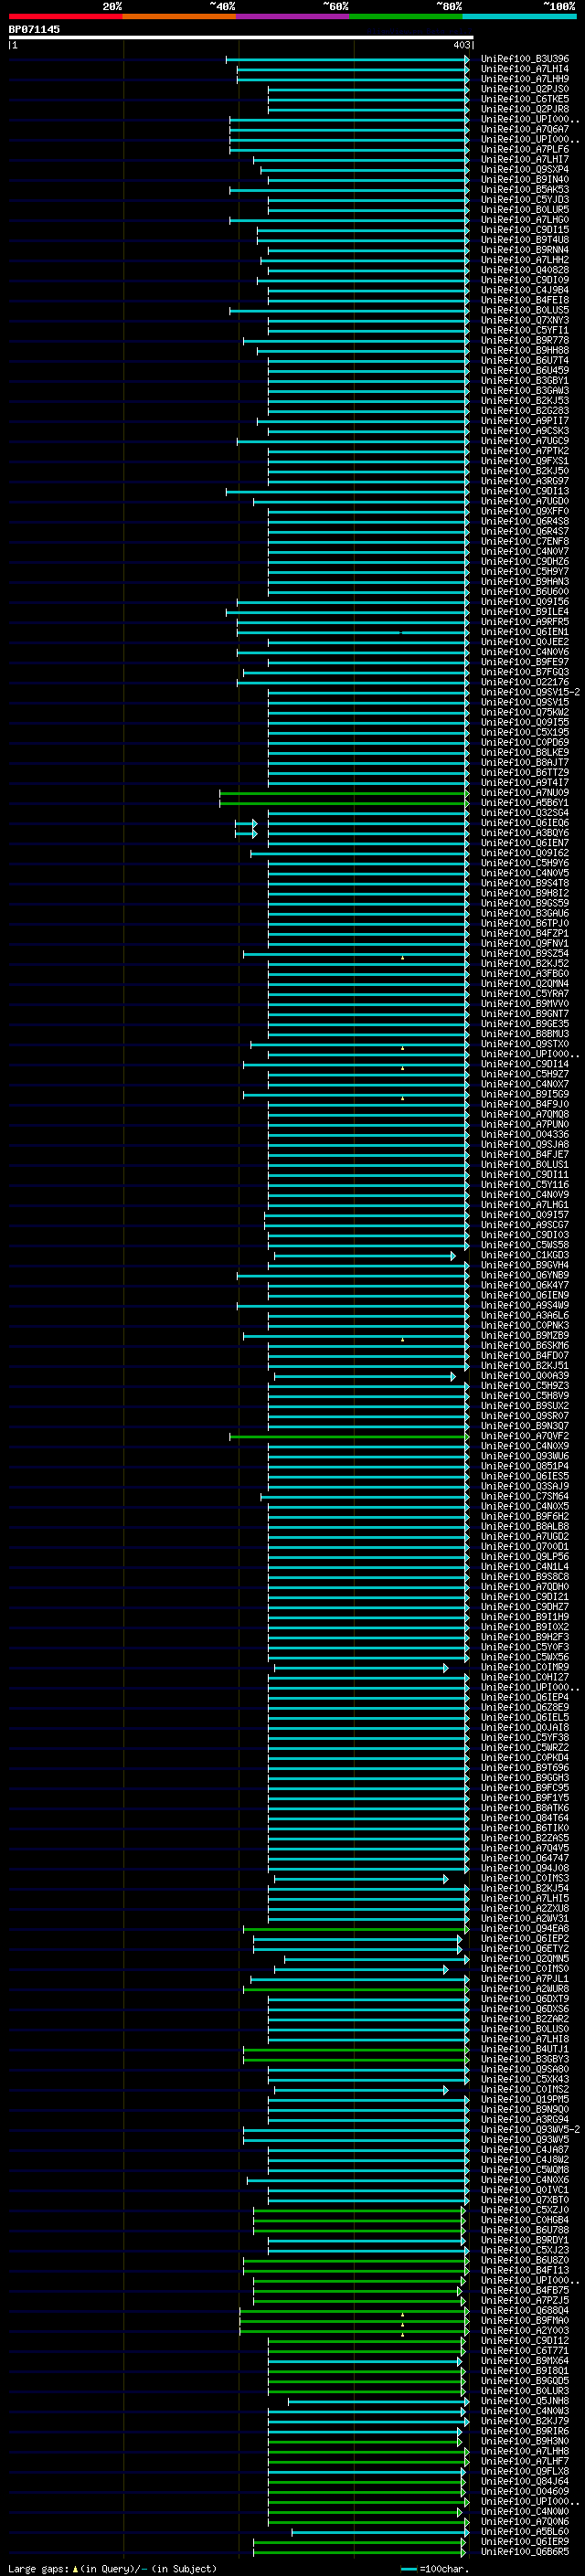Image resolution: width=585 pixels, height=2576 pixels.
Task: Select the UniRef100_Q6B6R5 label
Action: click(525, 2552)
